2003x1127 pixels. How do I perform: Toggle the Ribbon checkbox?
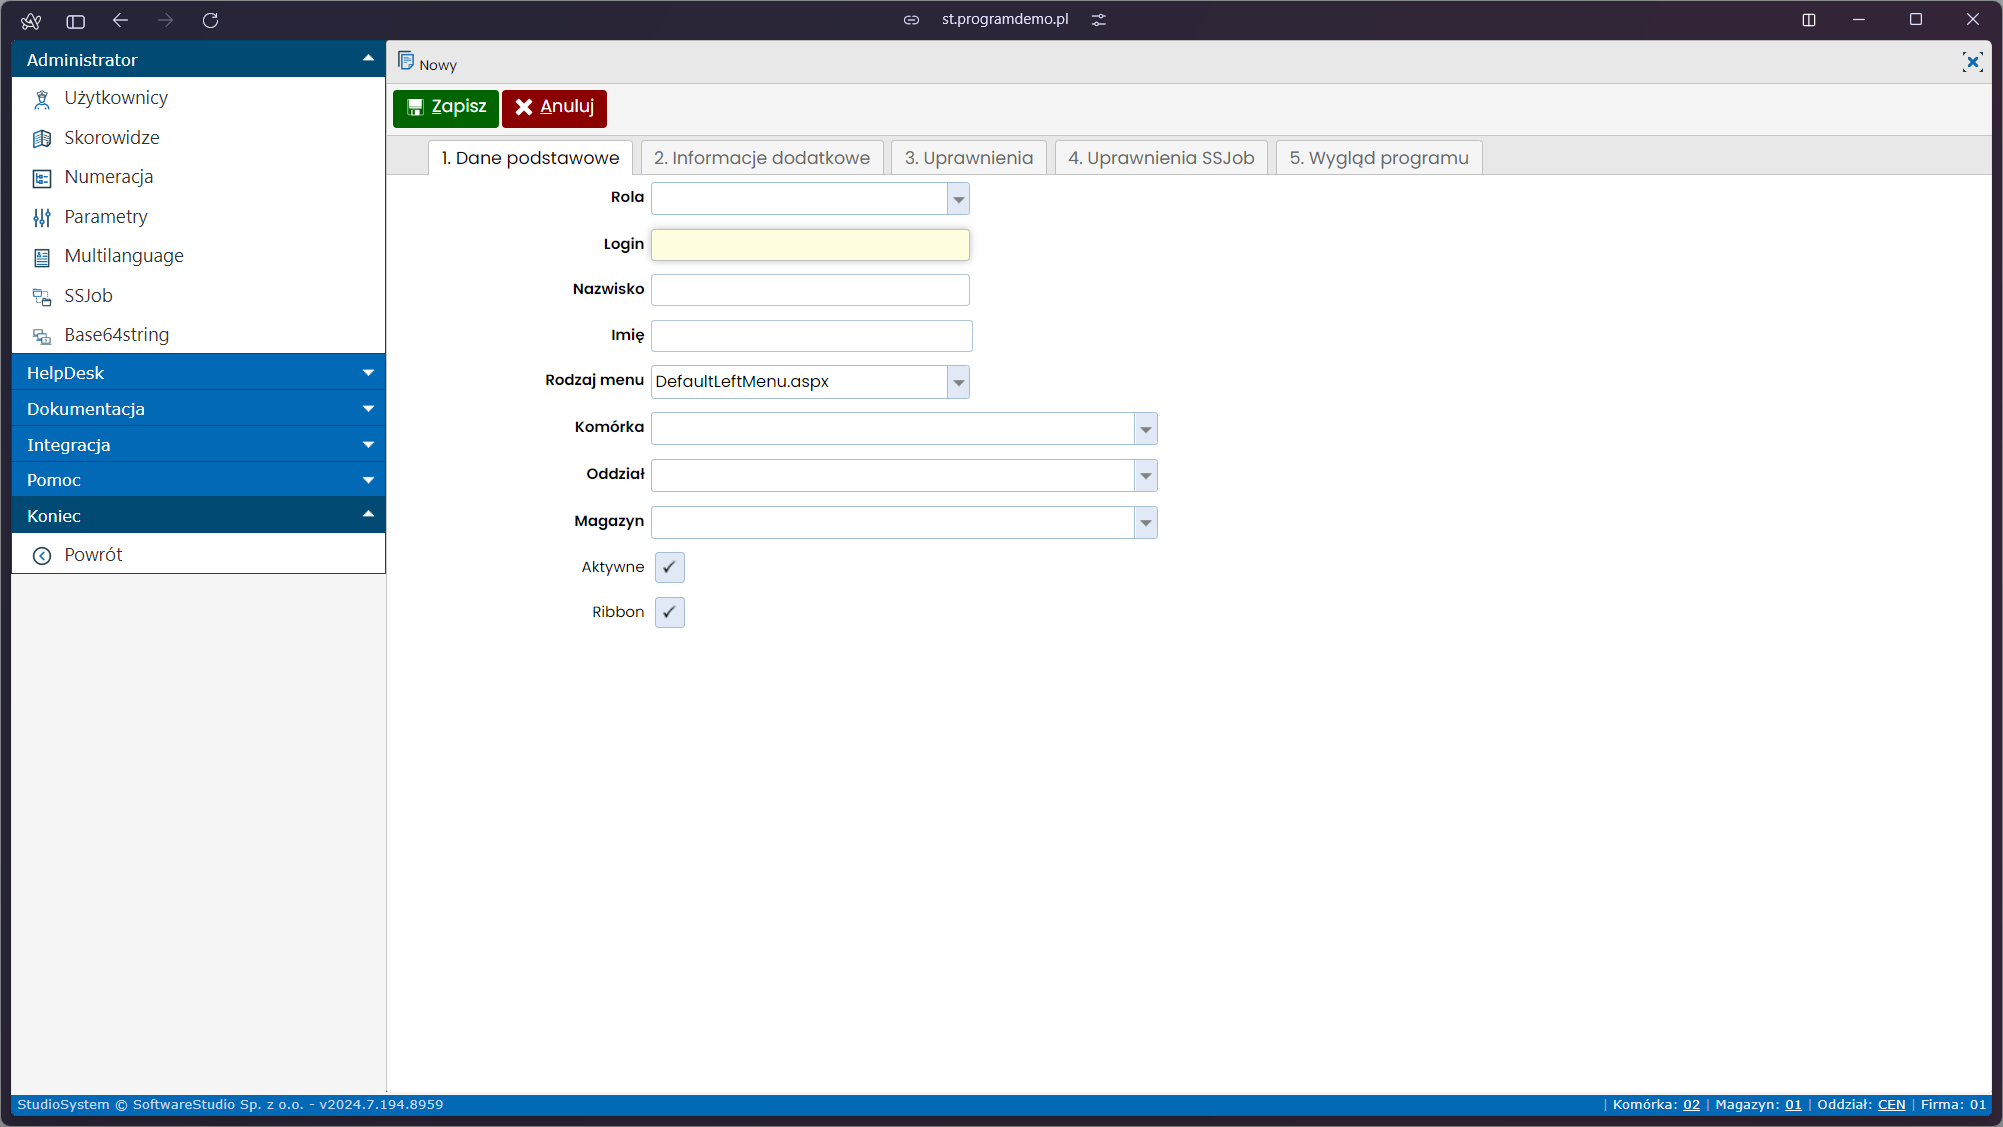(x=669, y=612)
